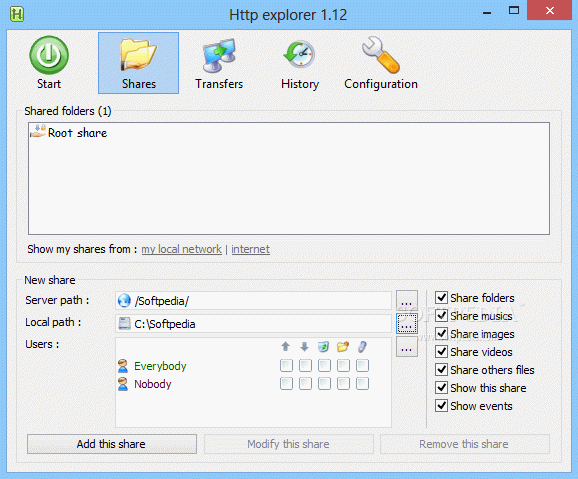Image resolution: width=578 pixels, height=479 pixels.
Task: Uncheck Share folders option
Action: [441, 298]
